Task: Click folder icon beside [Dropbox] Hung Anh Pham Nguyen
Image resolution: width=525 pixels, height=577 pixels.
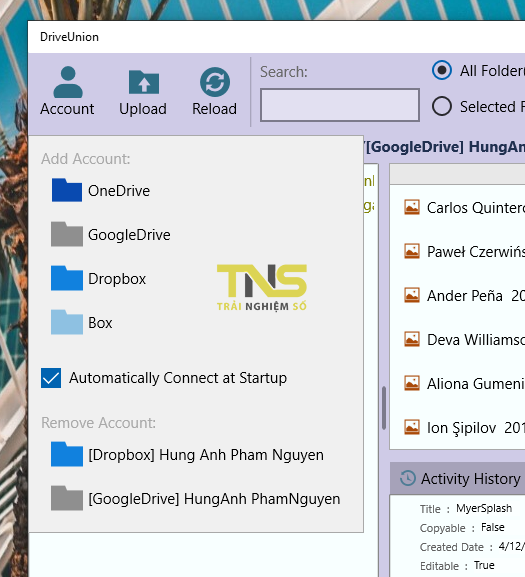Action: pyautogui.click(x=67, y=454)
